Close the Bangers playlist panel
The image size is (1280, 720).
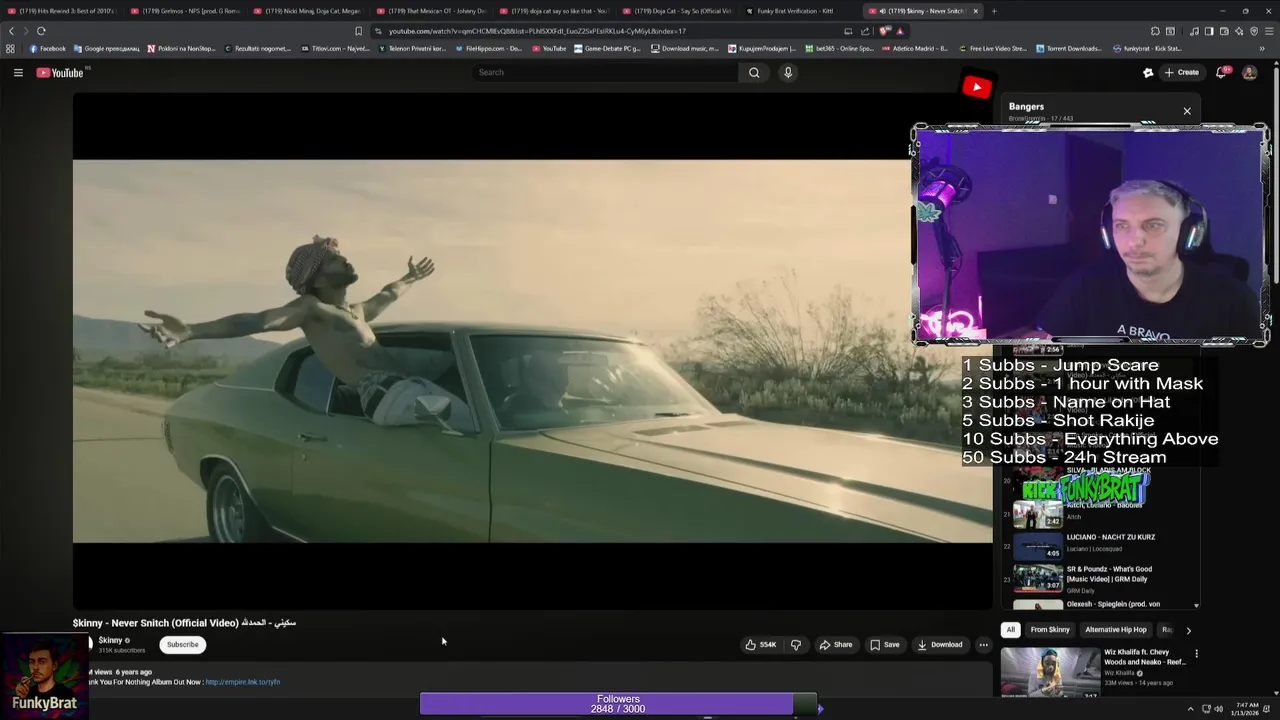pyautogui.click(x=1187, y=111)
